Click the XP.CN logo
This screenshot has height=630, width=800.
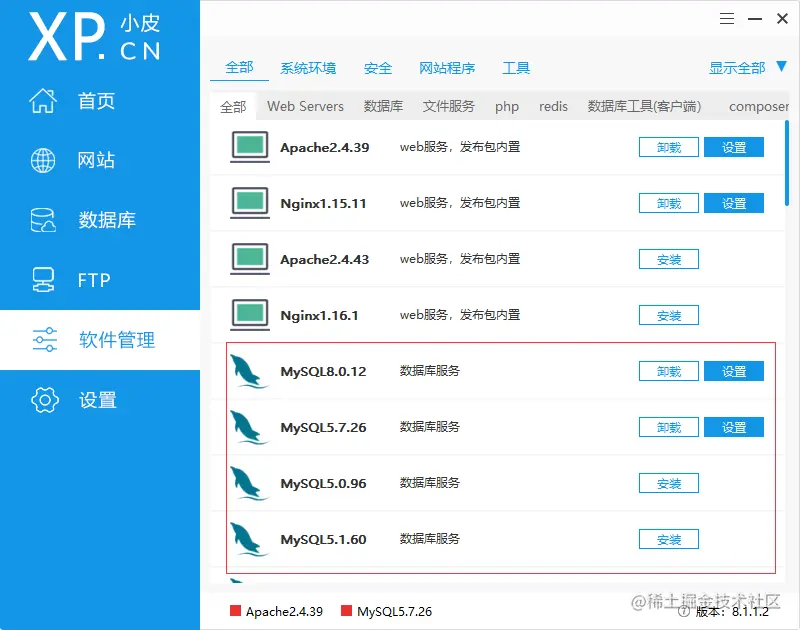94,37
